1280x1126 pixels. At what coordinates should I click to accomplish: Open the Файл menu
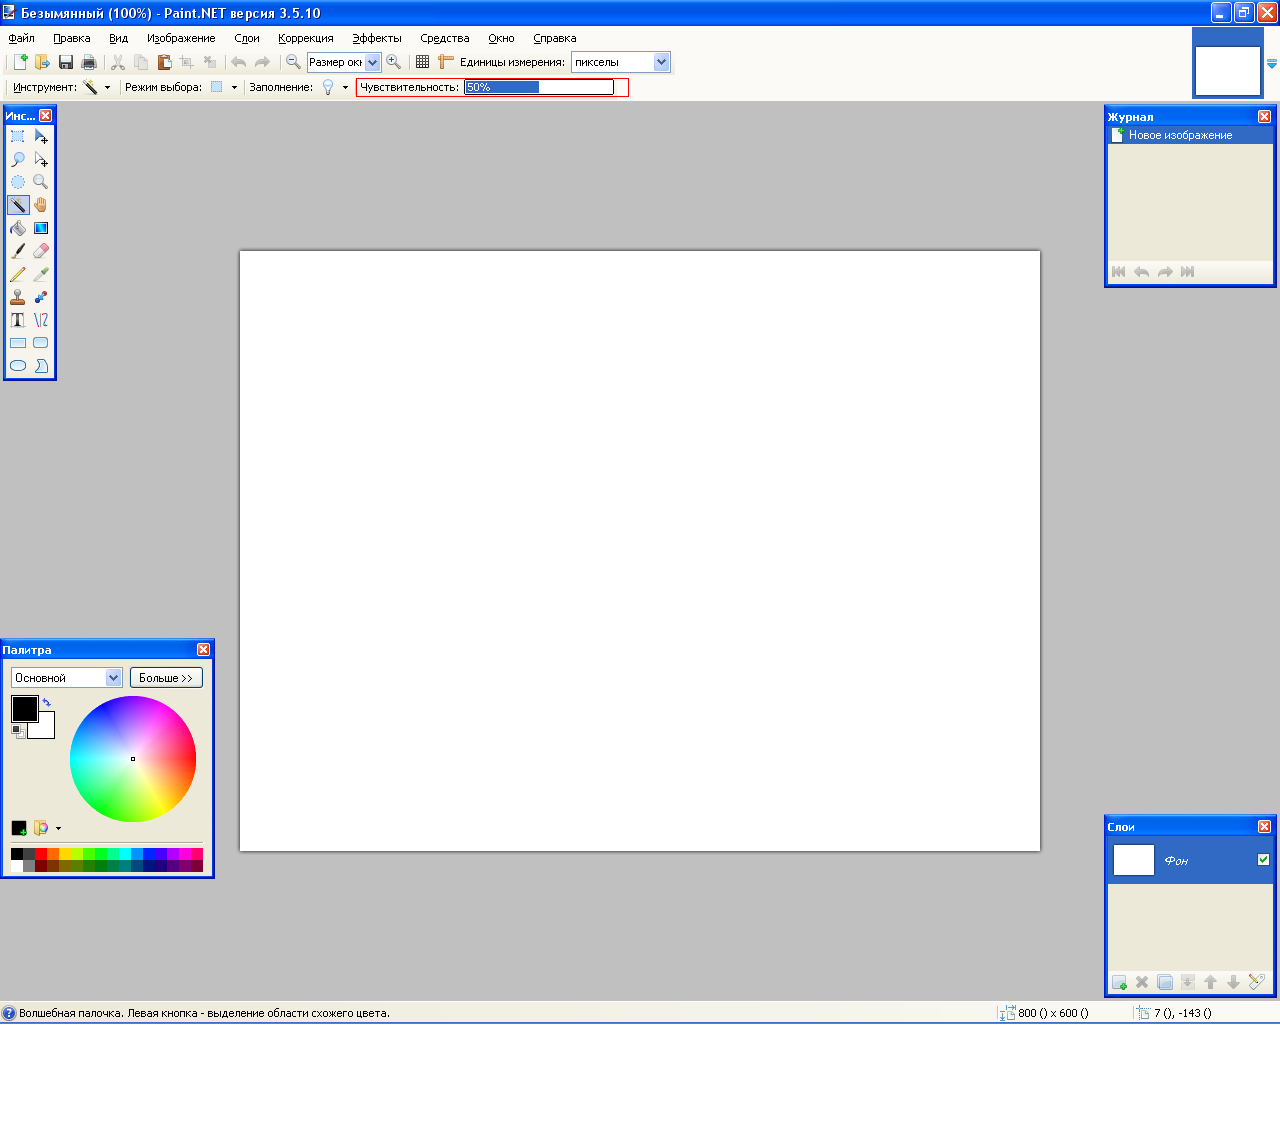(21, 39)
